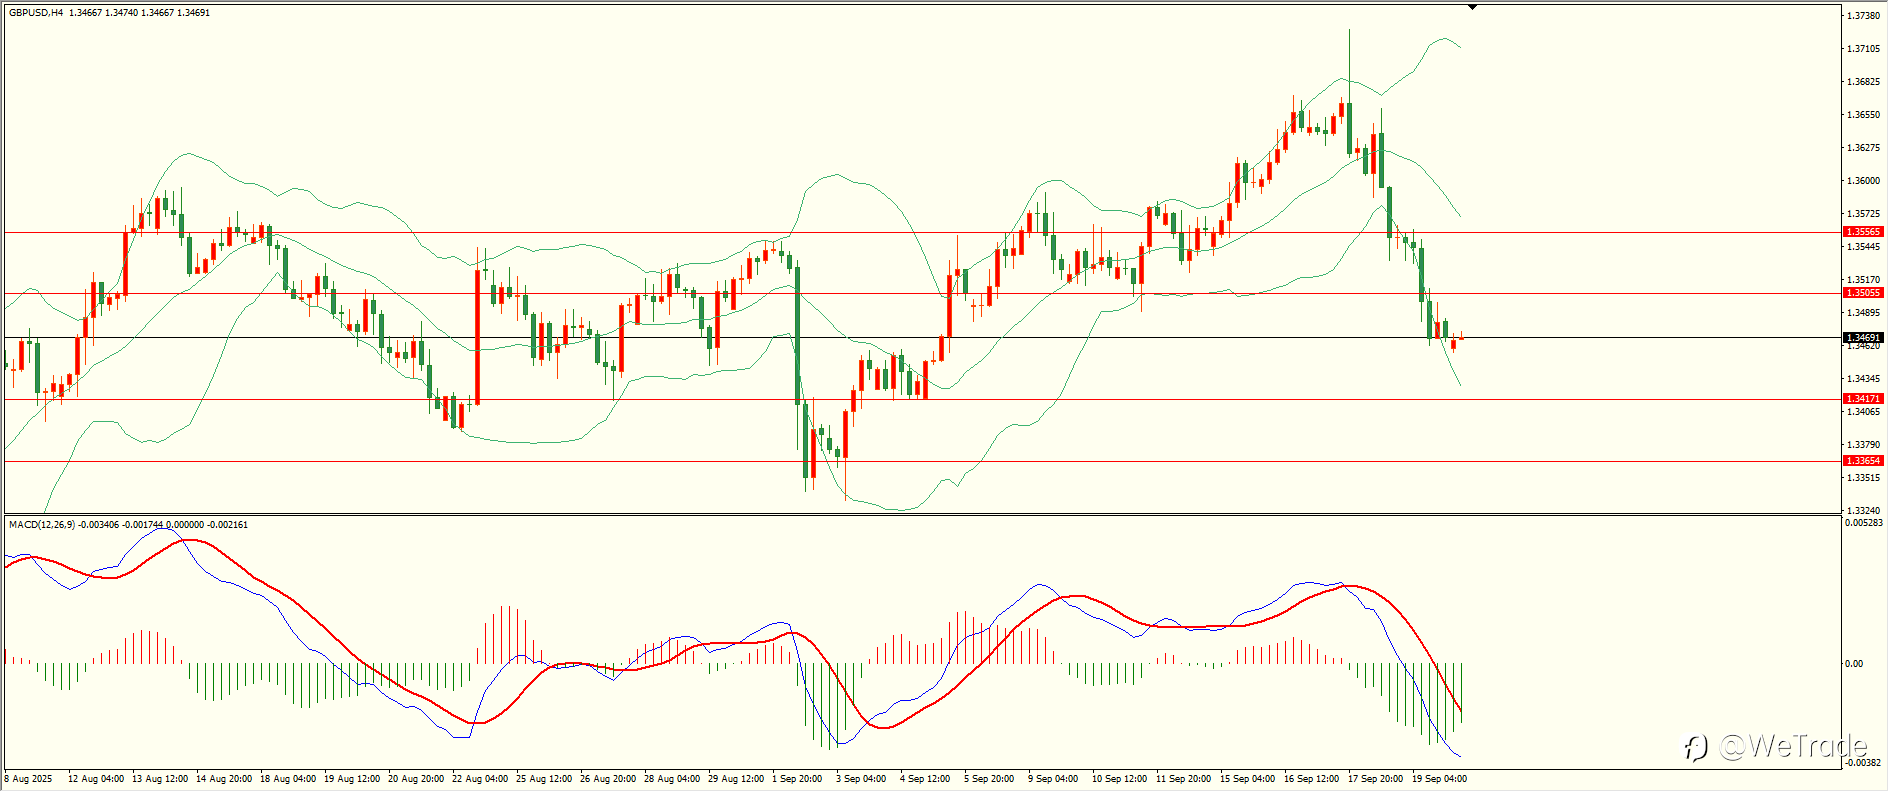Screen dimensions: 1889x792
Task: Click the 0.00 zero level MACD label
Action: (x=1854, y=664)
